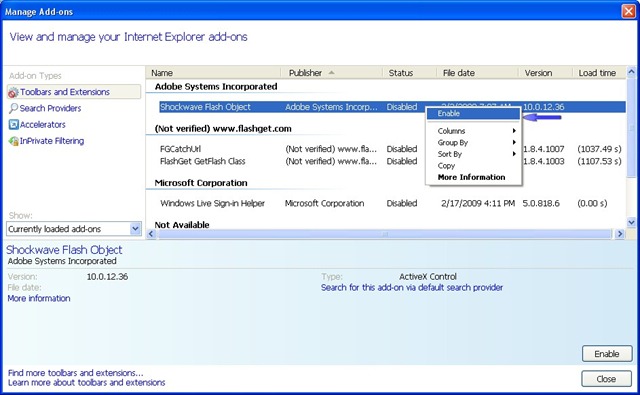Click the horizontal scrollbar left arrow

click(x=151, y=234)
